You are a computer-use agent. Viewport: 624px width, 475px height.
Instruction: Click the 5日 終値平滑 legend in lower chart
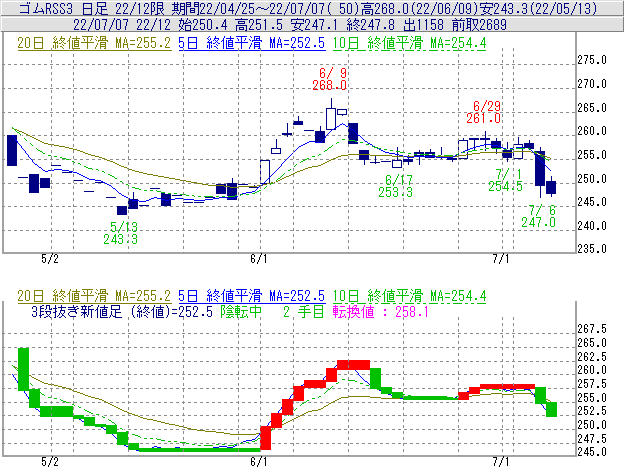coord(252,296)
